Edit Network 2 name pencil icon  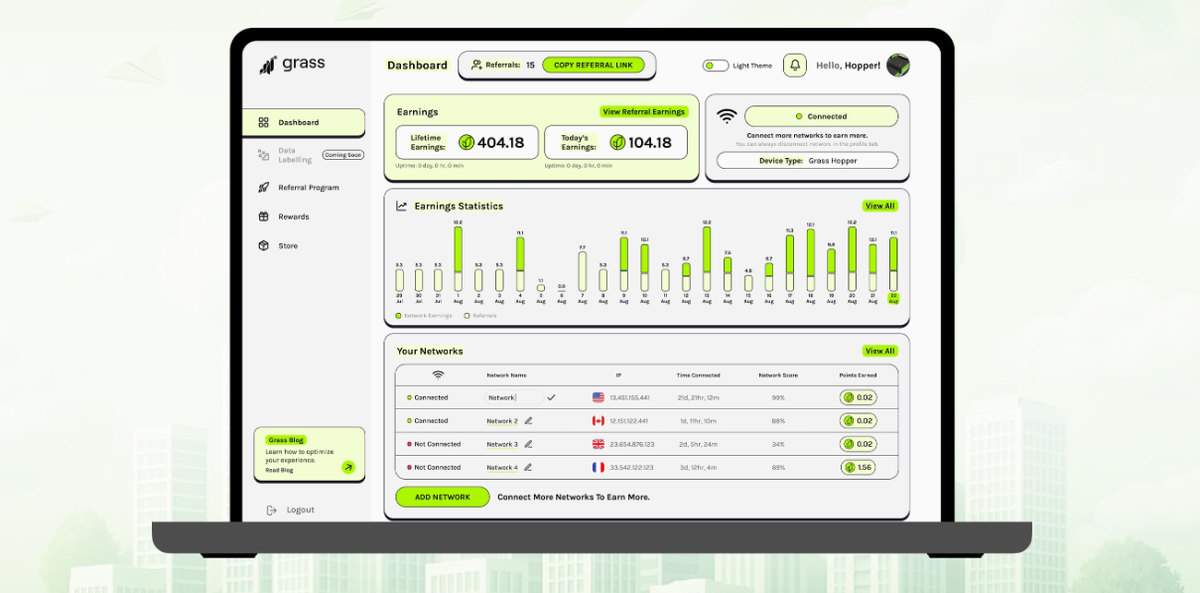[x=528, y=421]
